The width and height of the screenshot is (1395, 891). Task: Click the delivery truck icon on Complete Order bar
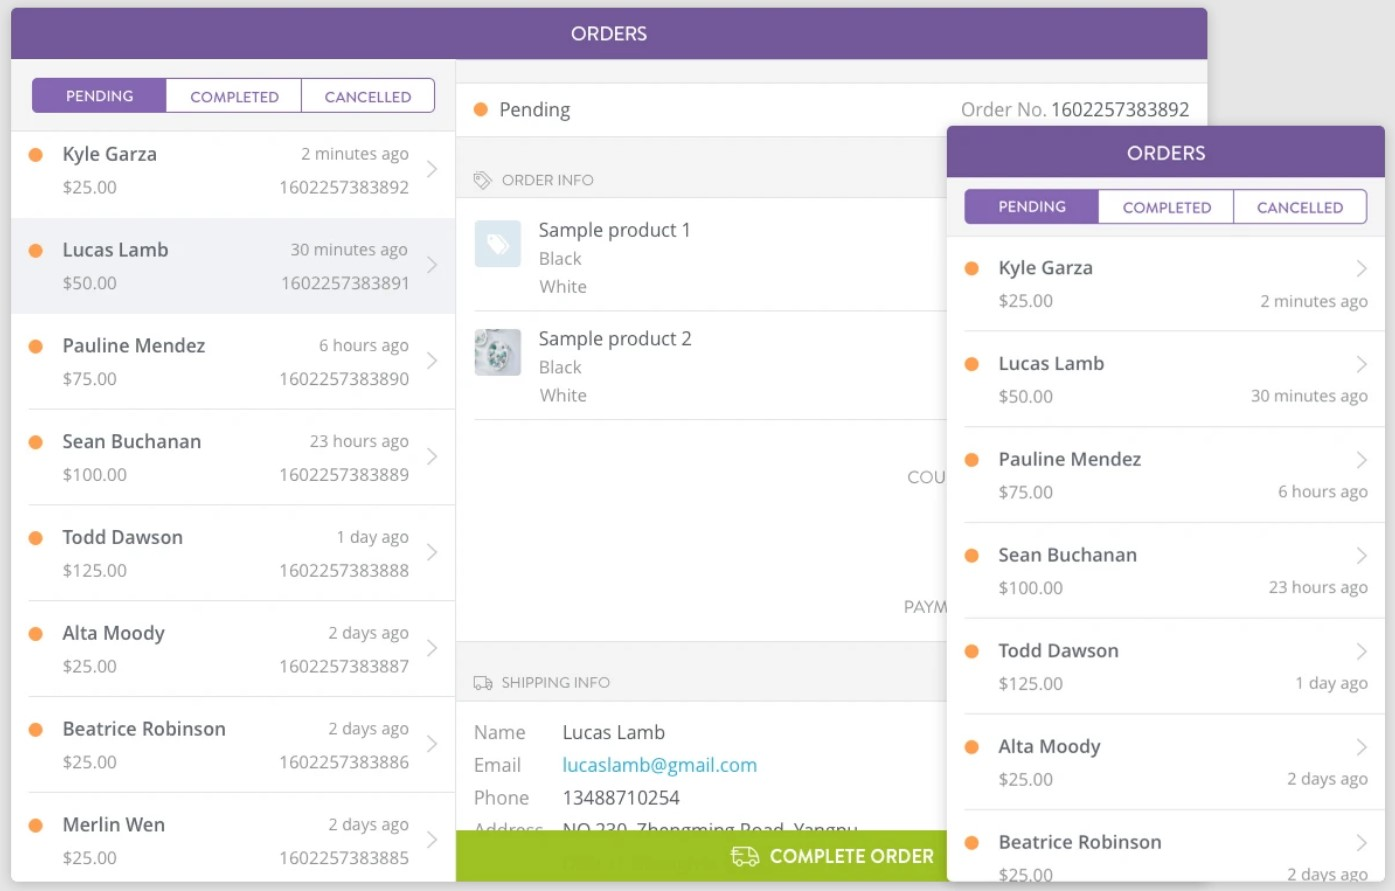point(744,856)
